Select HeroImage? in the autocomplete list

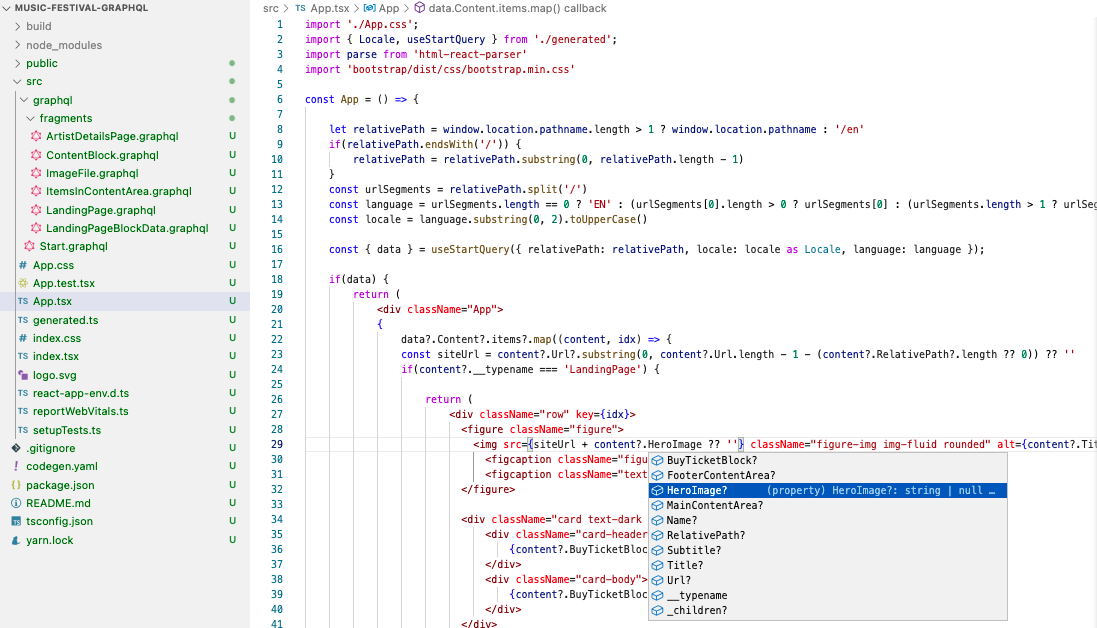(697, 490)
